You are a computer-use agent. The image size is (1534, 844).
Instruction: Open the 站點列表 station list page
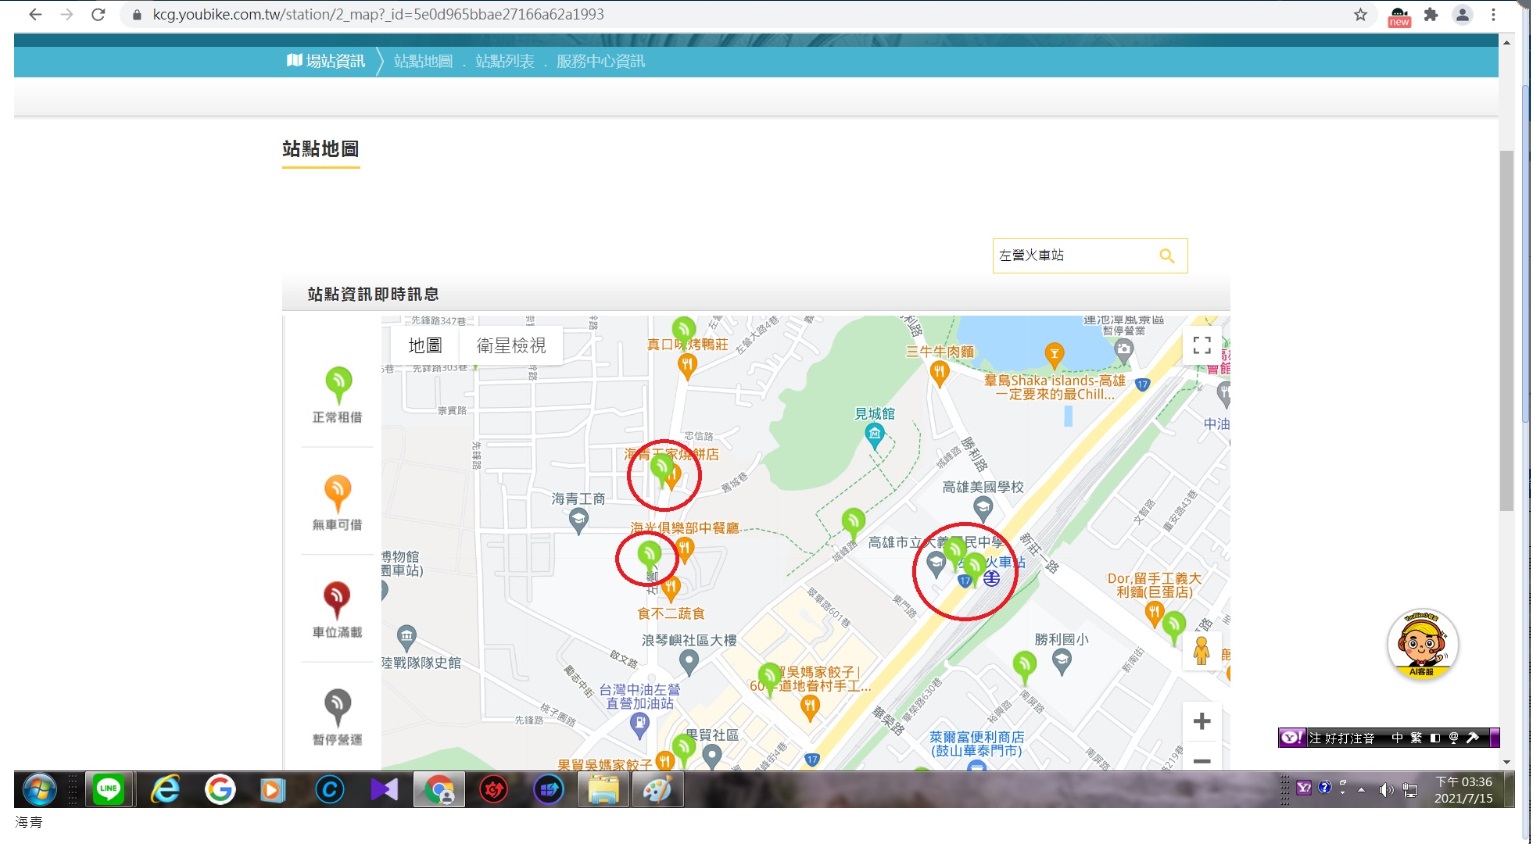coord(505,61)
